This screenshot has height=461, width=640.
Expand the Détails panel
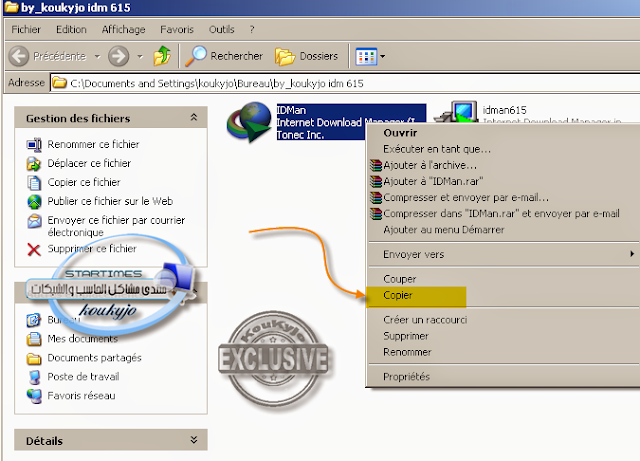pos(193,440)
